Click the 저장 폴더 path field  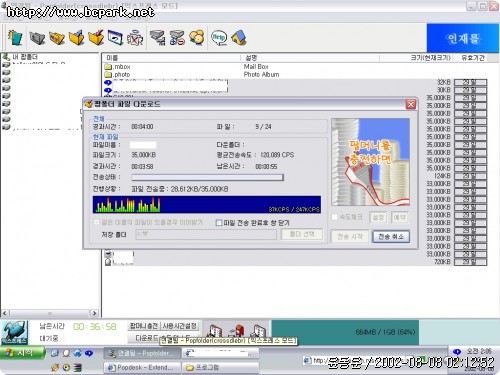pos(206,234)
